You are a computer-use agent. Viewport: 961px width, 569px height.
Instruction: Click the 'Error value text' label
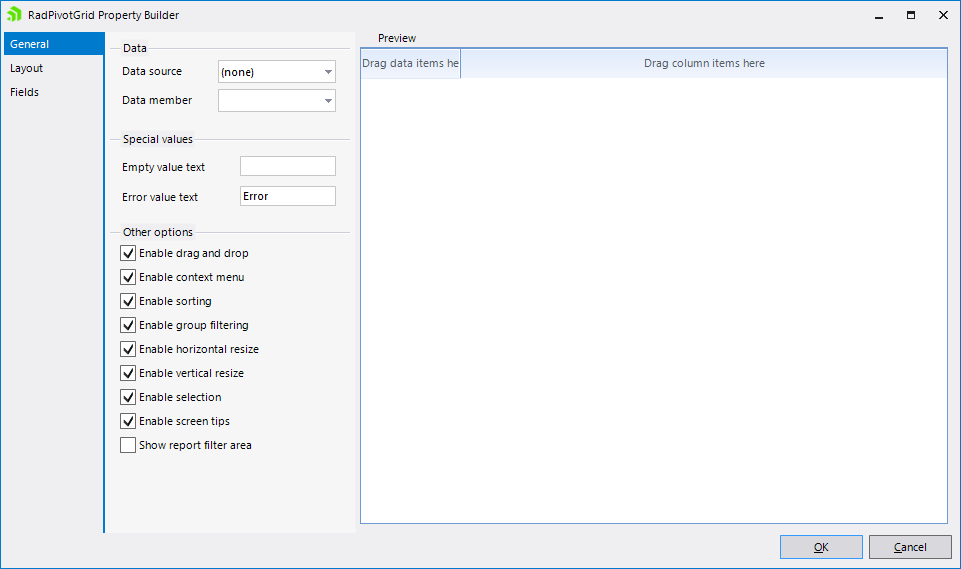[x=160, y=197]
